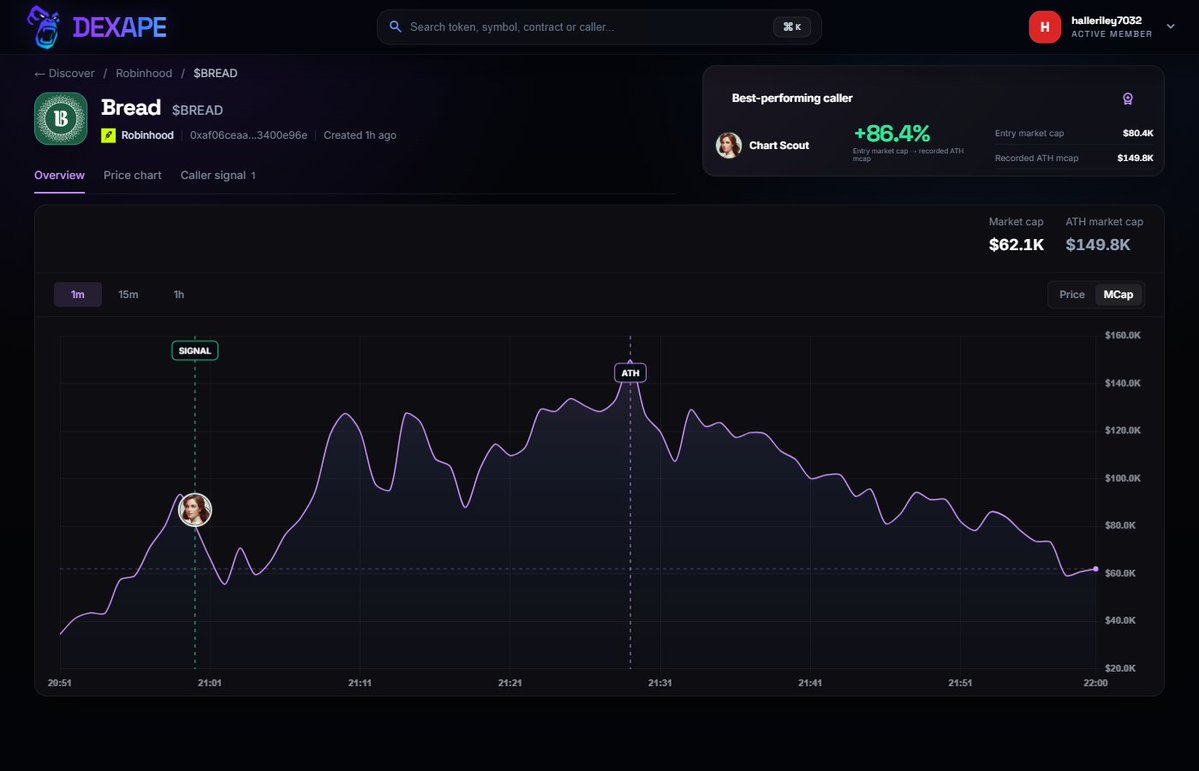
Task: Click the $BREAD ticker beside Bread title
Action: point(197,110)
